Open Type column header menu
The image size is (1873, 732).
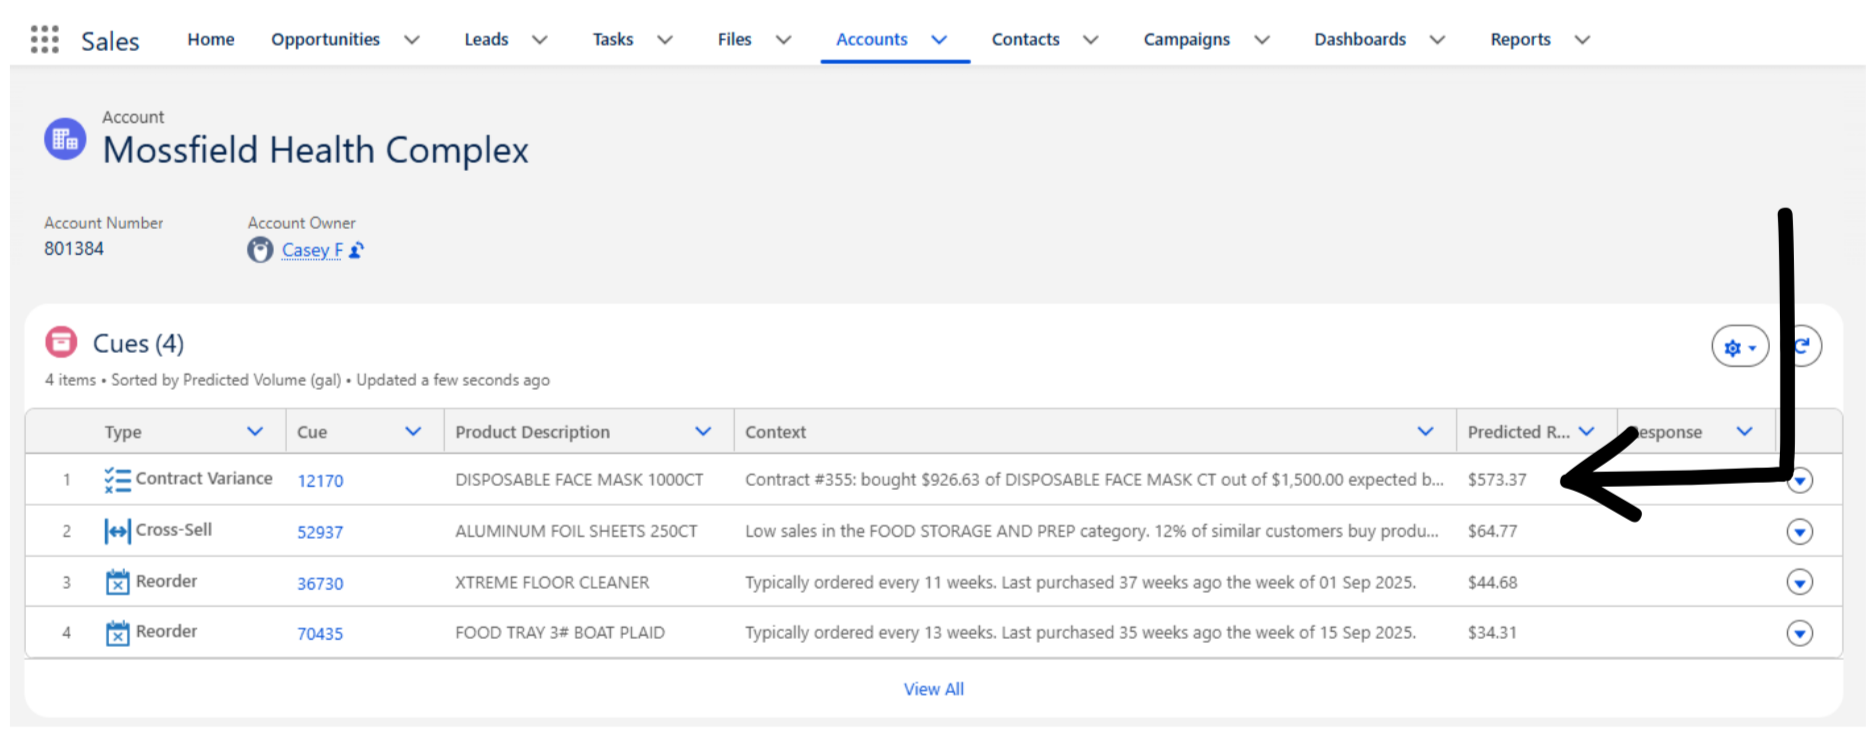(x=255, y=431)
